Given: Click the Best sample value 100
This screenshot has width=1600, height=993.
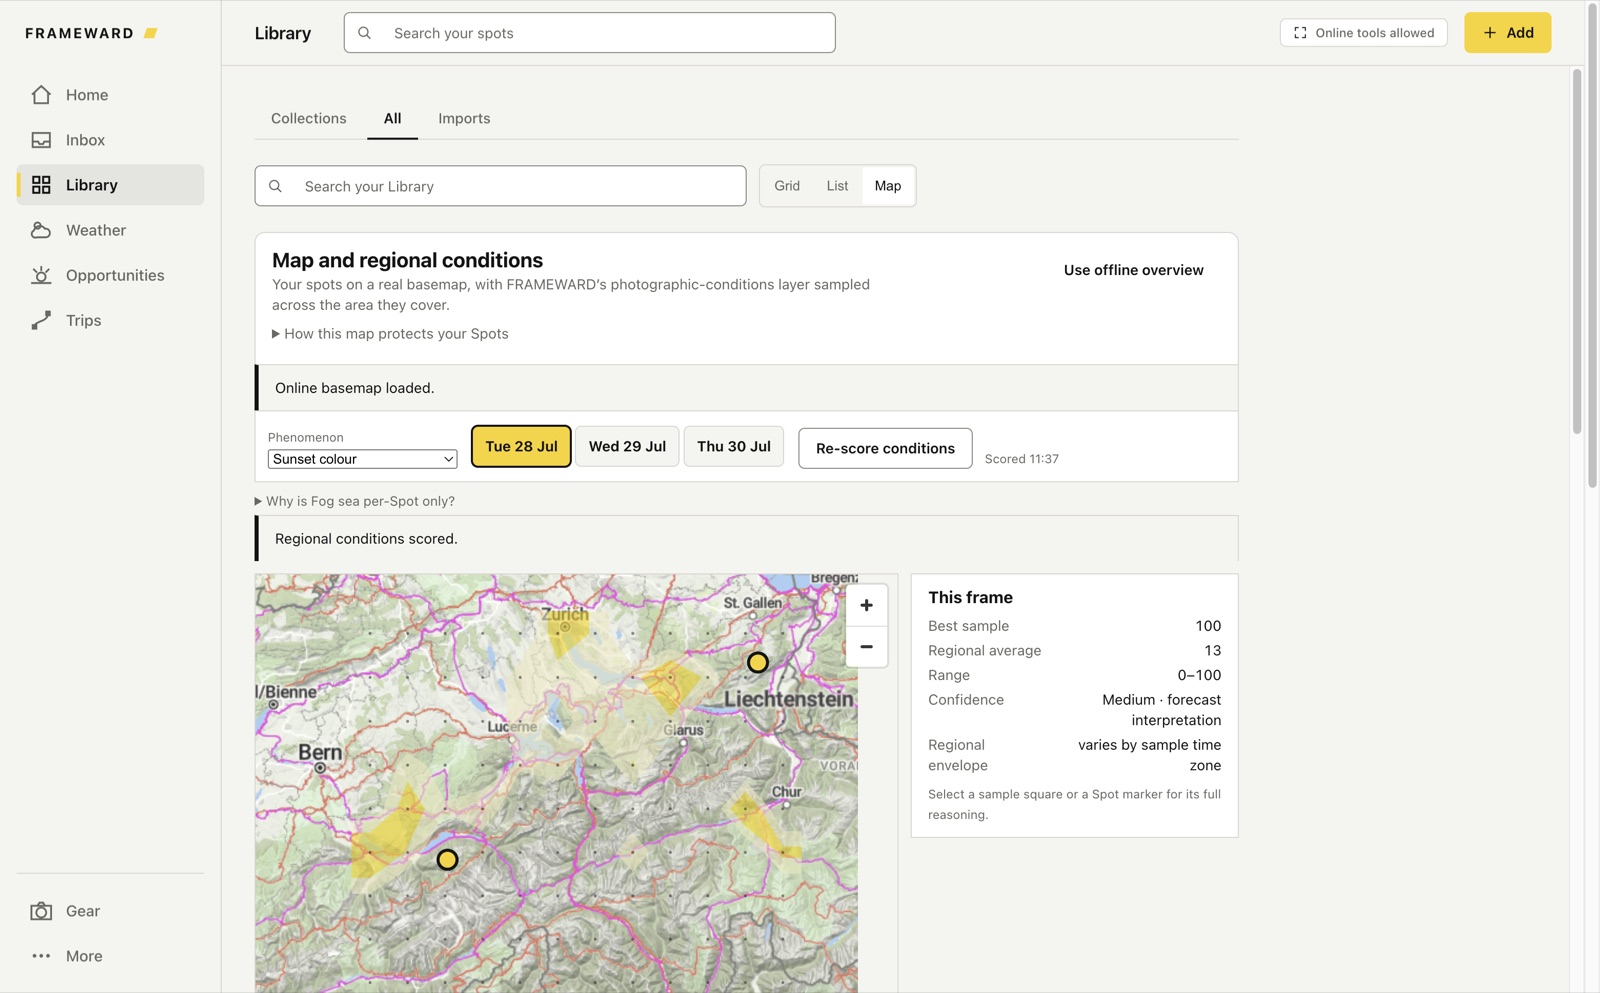Looking at the screenshot, I should coord(1208,626).
